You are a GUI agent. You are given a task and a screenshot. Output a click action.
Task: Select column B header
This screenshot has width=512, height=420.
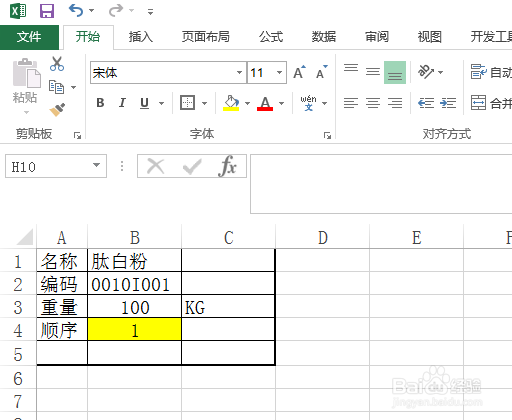pos(134,237)
